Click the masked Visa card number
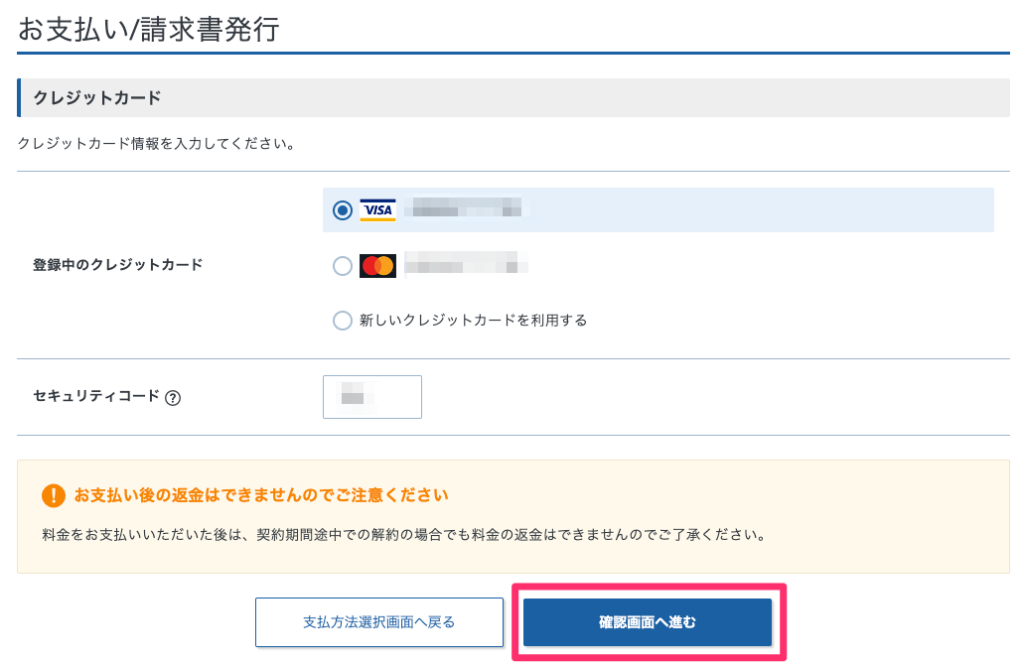Image resolution: width=1024 pixels, height=666 pixels. [466, 210]
